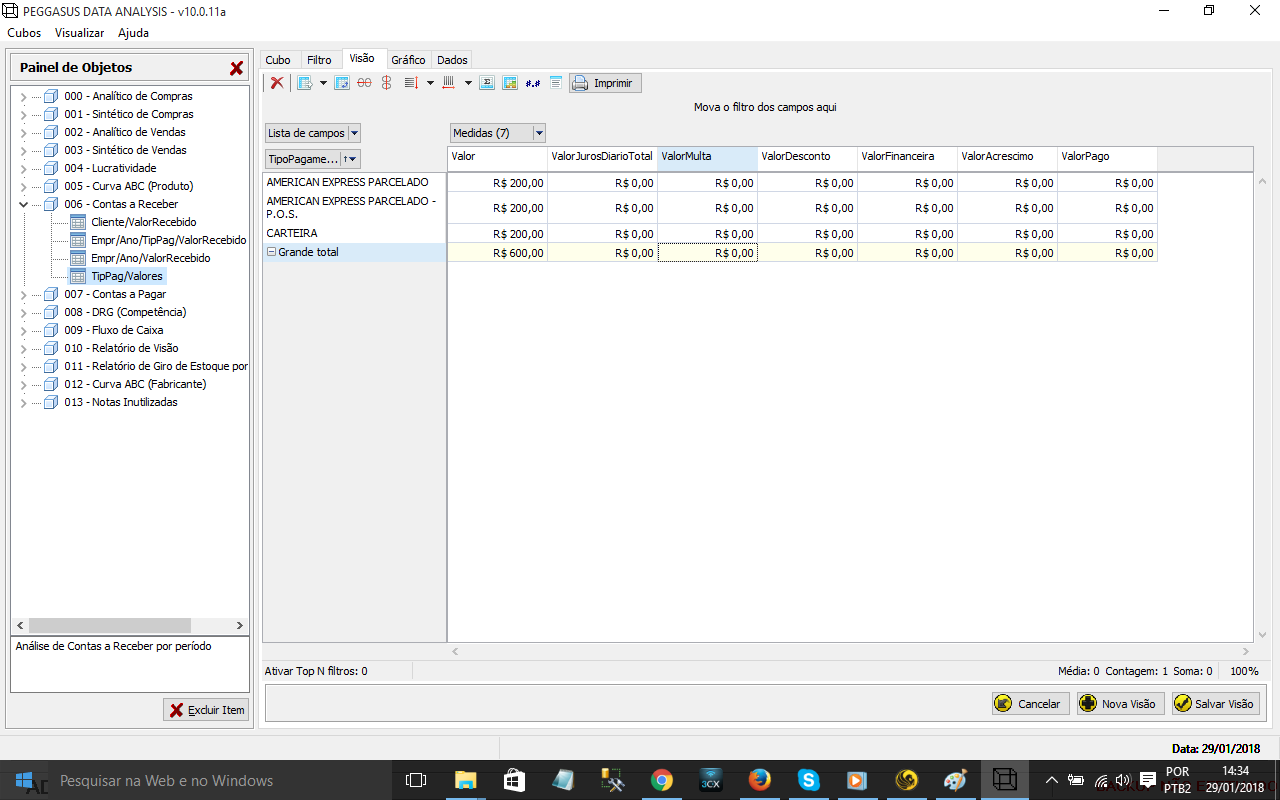Click the column width adjust icon

[449, 83]
